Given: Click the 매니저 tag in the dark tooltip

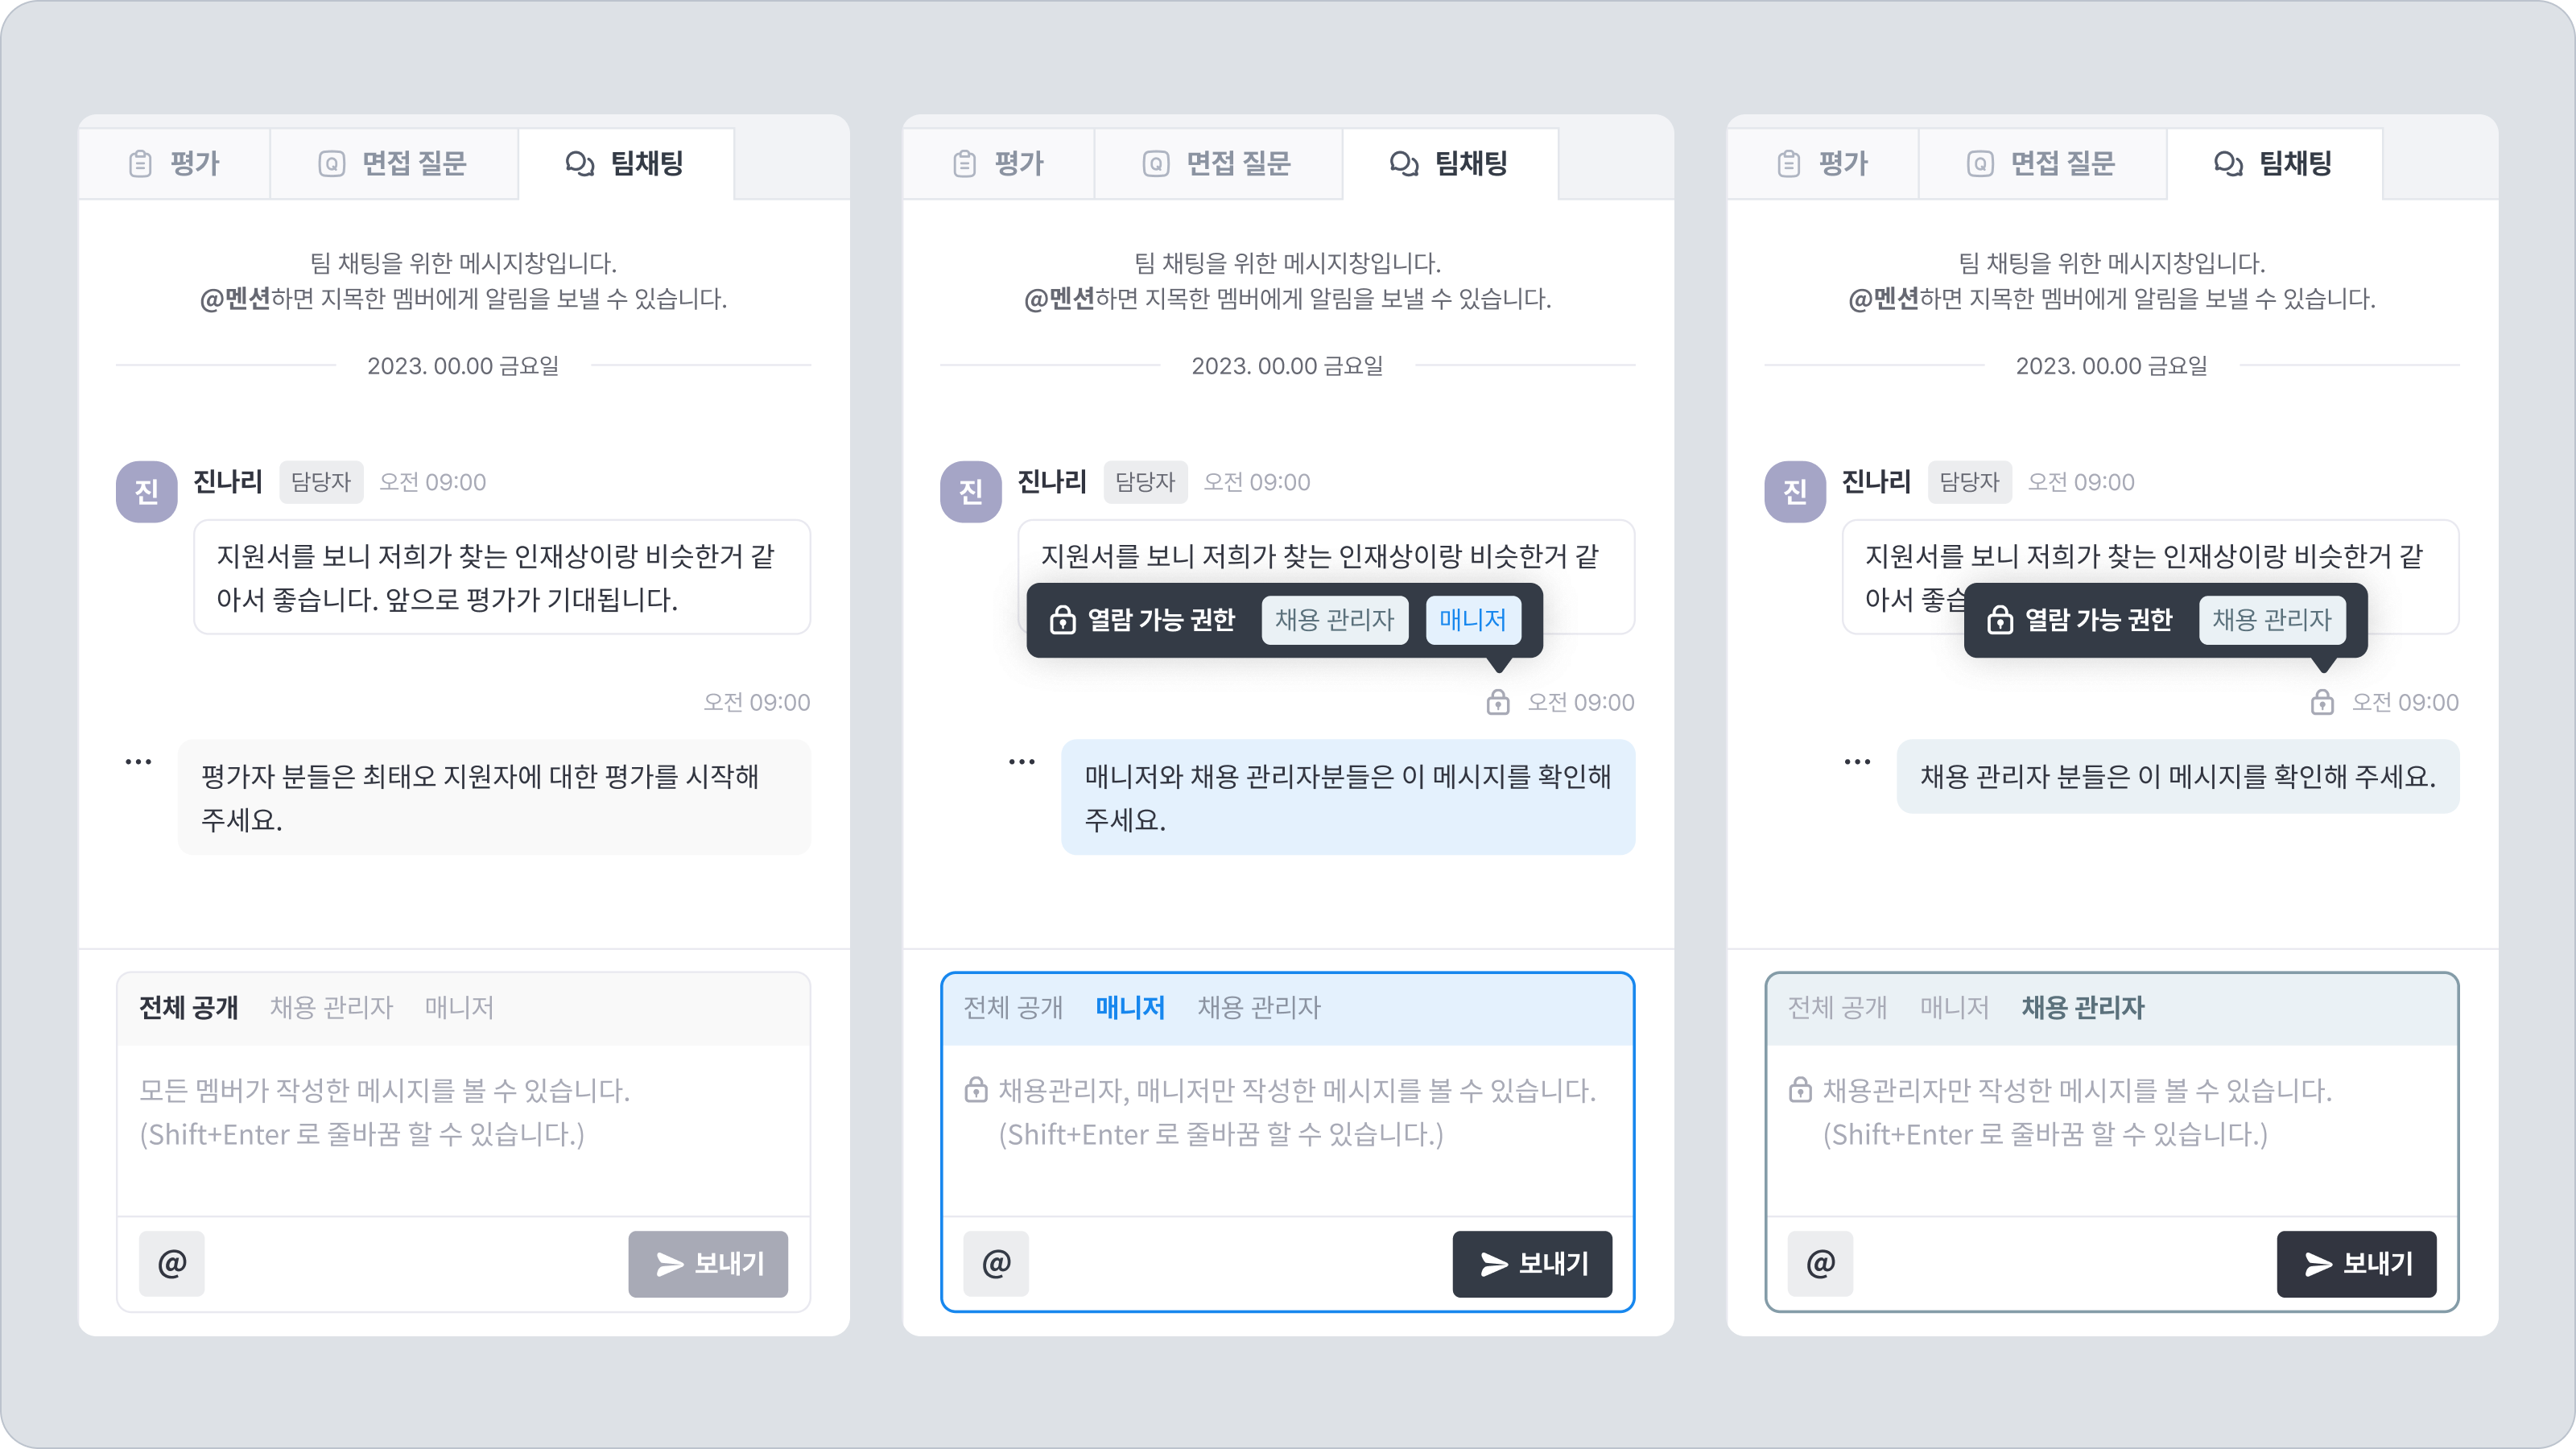Looking at the screenshot, I should coord(1472,620).
